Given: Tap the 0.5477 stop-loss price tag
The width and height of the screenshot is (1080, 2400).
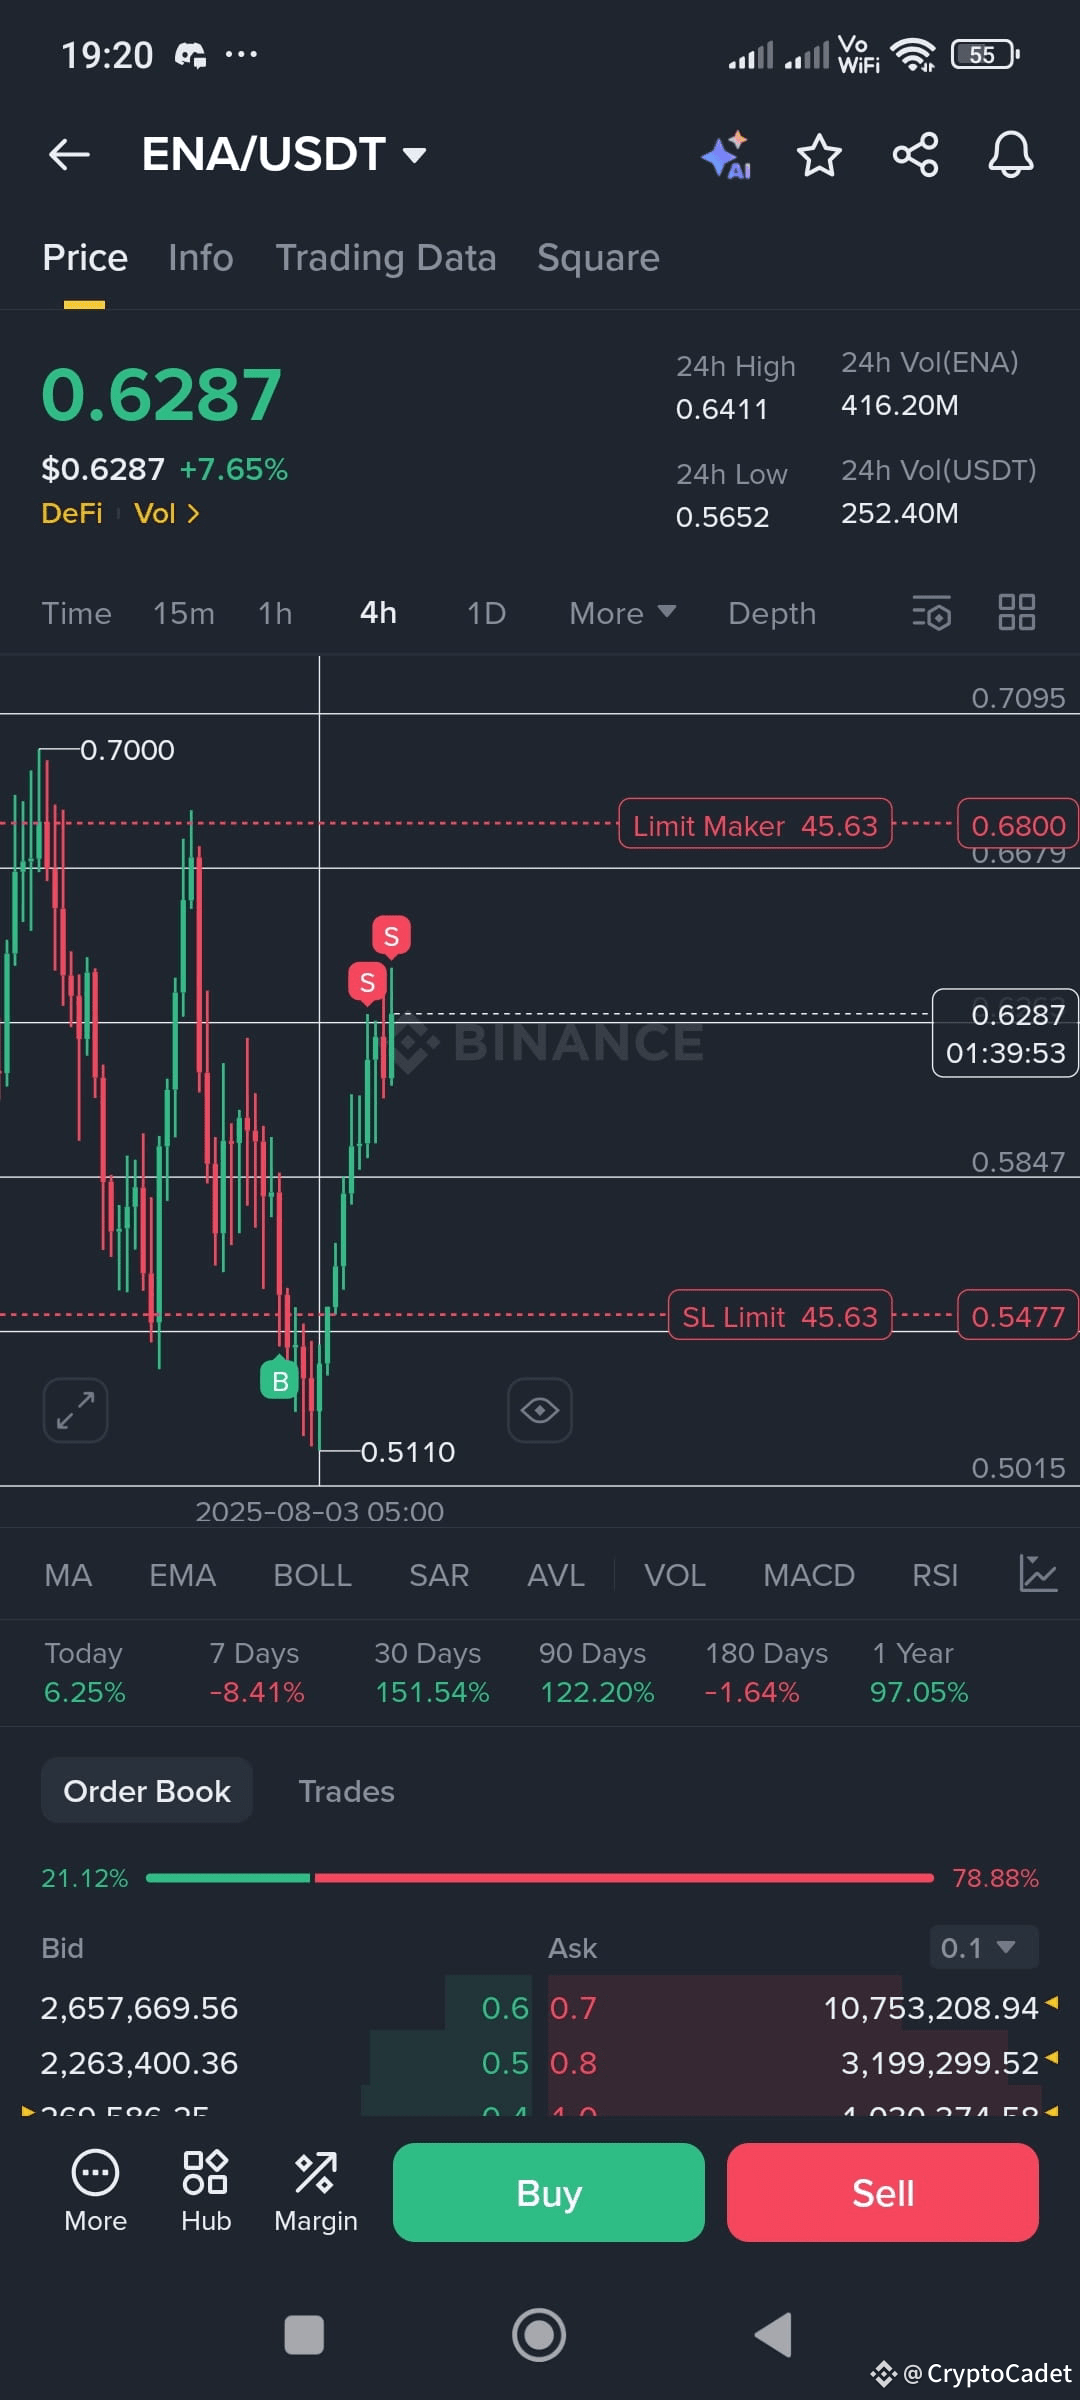Looking at the screenshot, I should pyautogui.click(x=1018, y=1316).
